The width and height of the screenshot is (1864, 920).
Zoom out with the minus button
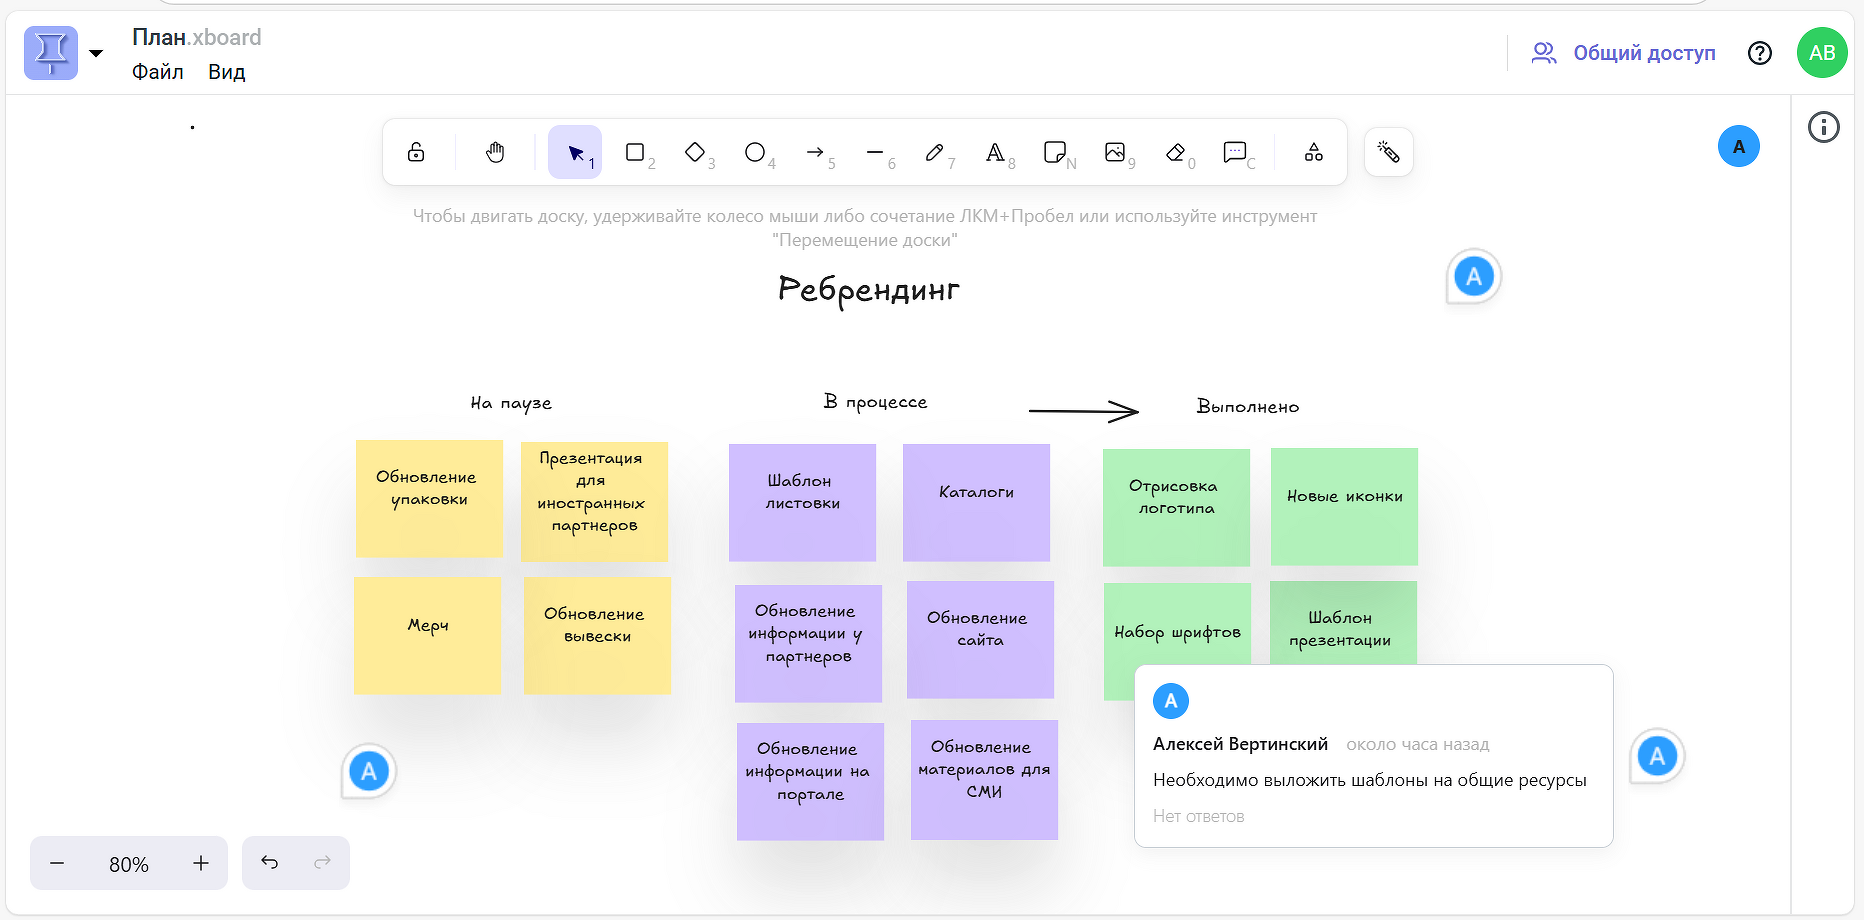tap(57, 863)
